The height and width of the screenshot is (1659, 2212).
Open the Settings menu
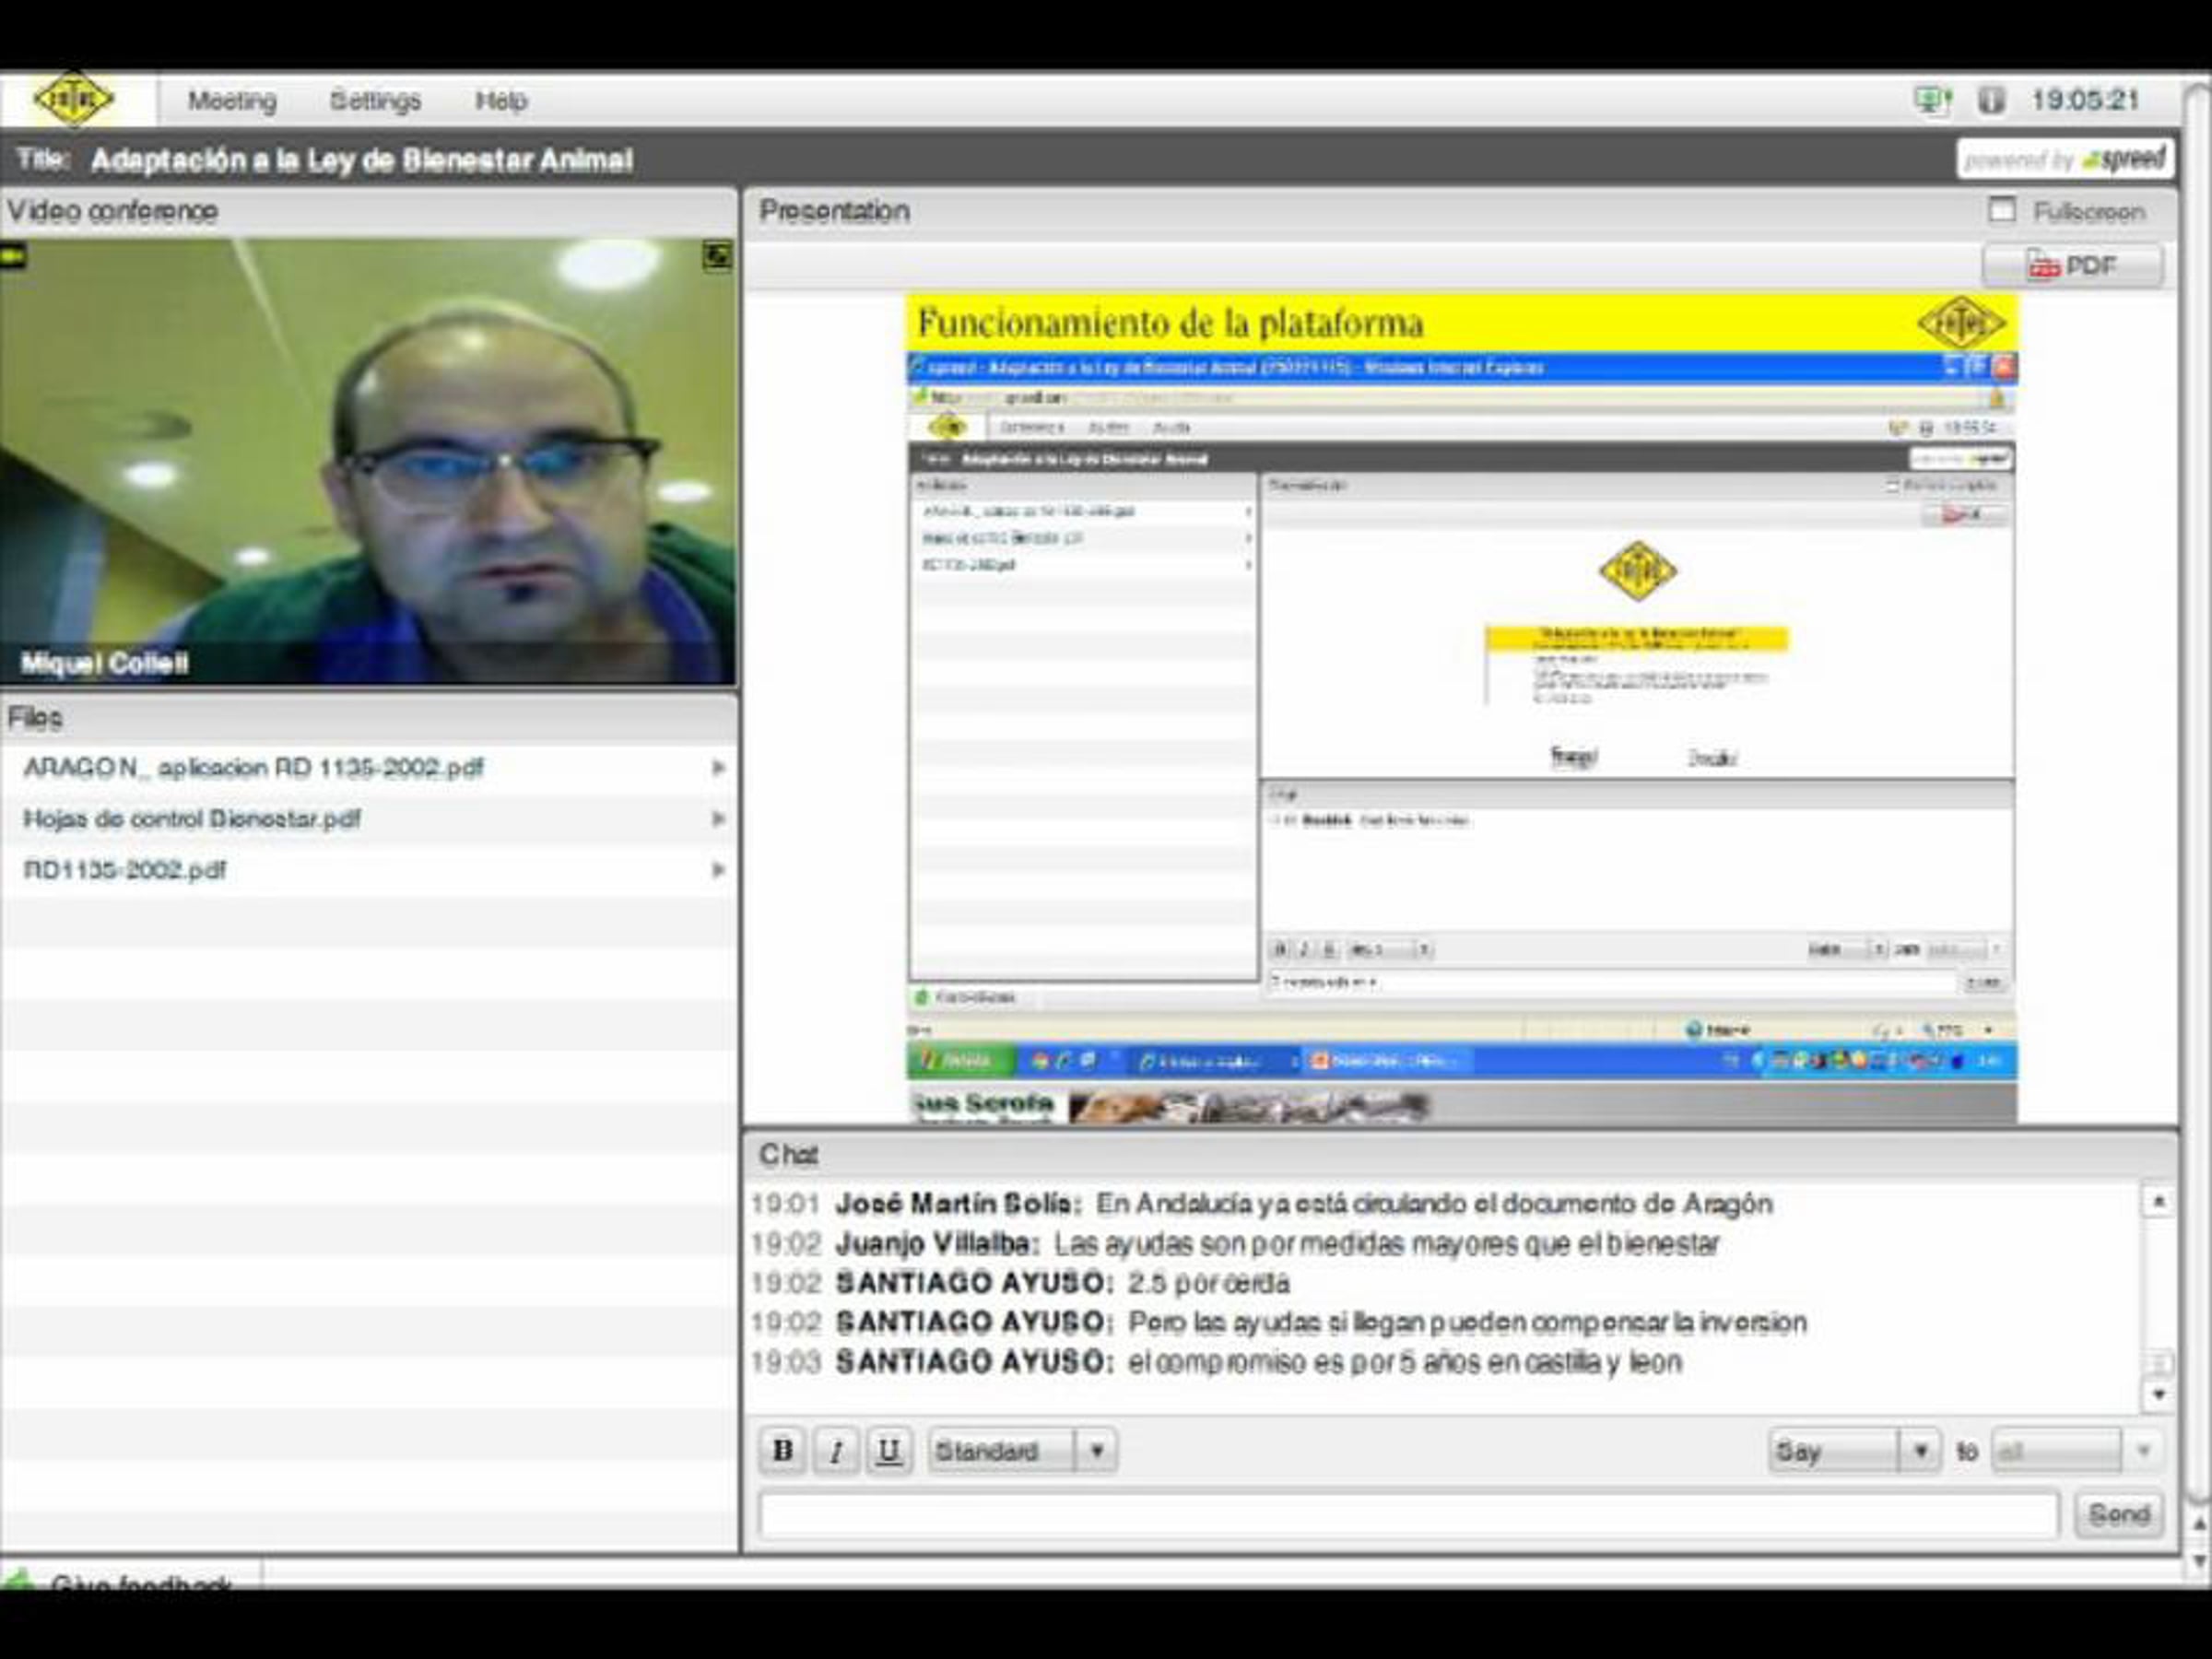[375, 101]
